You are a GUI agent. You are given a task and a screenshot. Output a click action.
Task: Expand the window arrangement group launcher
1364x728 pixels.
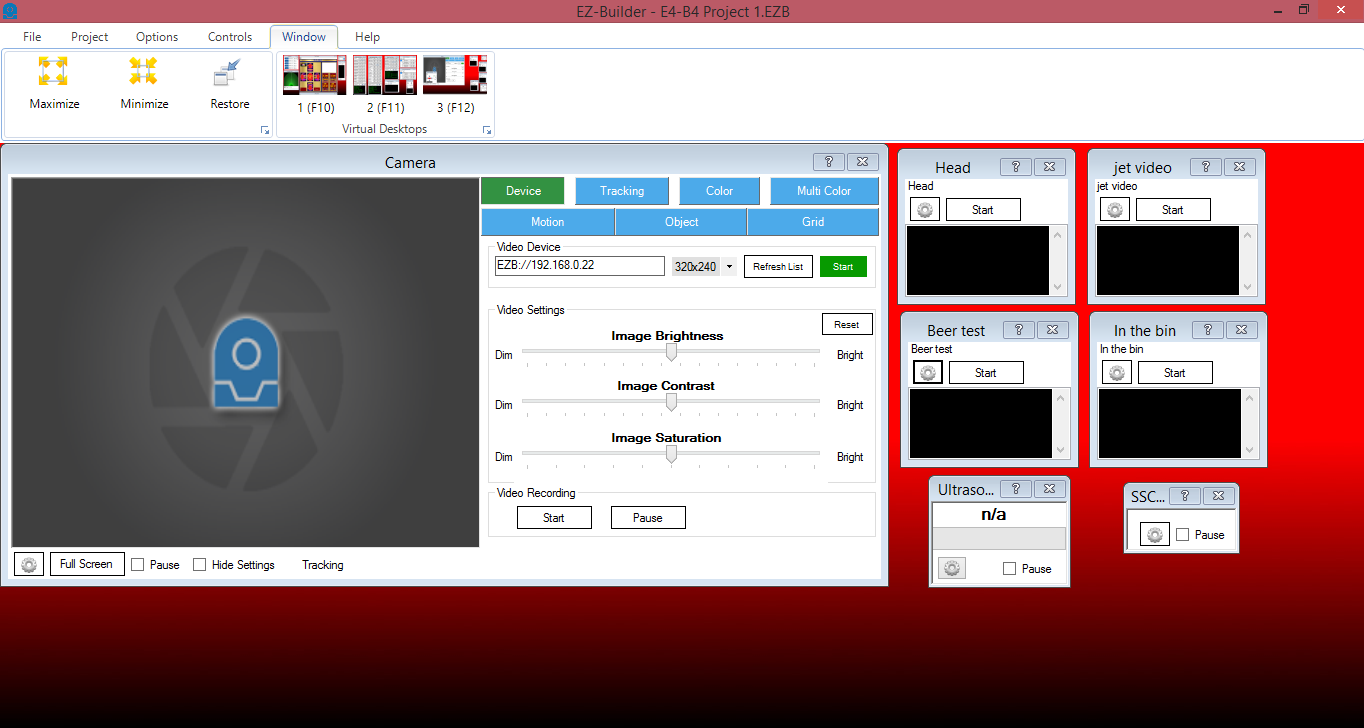(265, 130)
